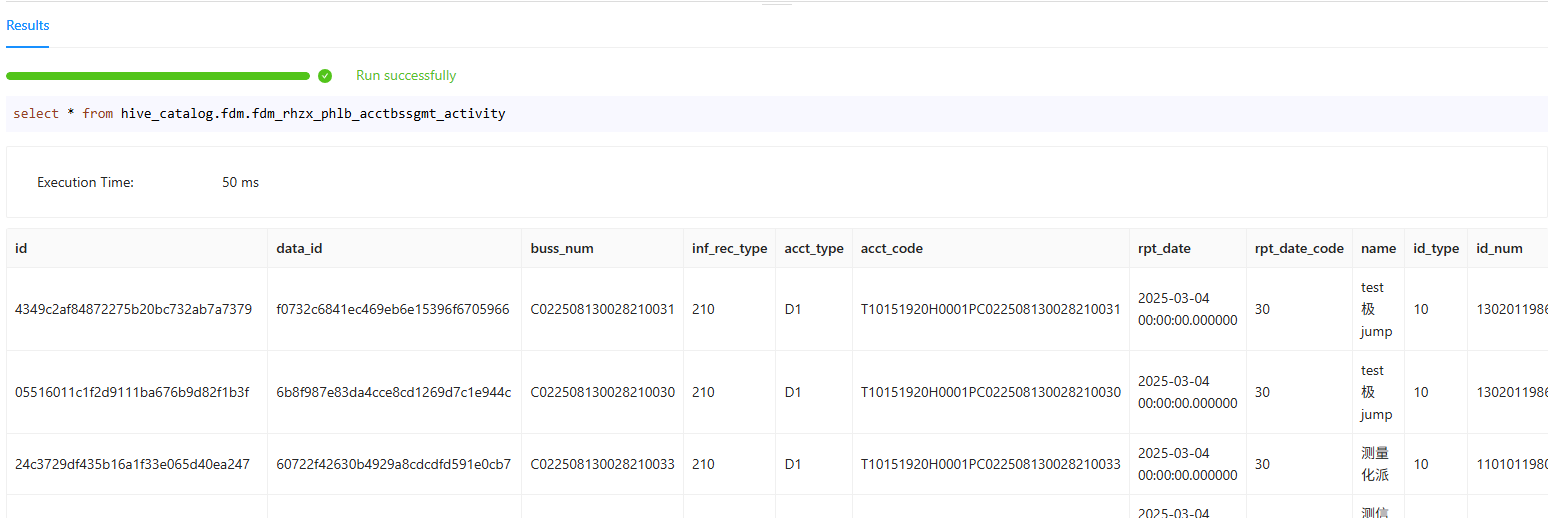Viewport: 1548px width, 518px height.
Task: Click the SQL select query text
Action: pos(259,114)
